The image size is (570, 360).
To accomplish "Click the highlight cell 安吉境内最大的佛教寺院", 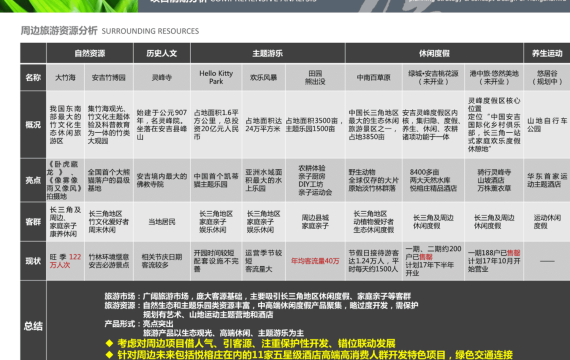I will [162, 180].
